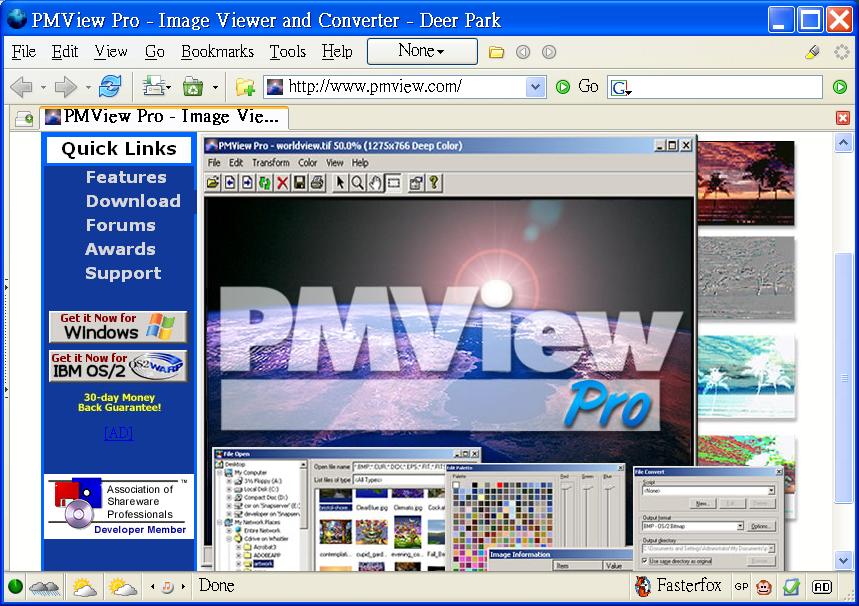Click the green search arrow beside the search box
The image size is (859, 606).
[840, 87]
